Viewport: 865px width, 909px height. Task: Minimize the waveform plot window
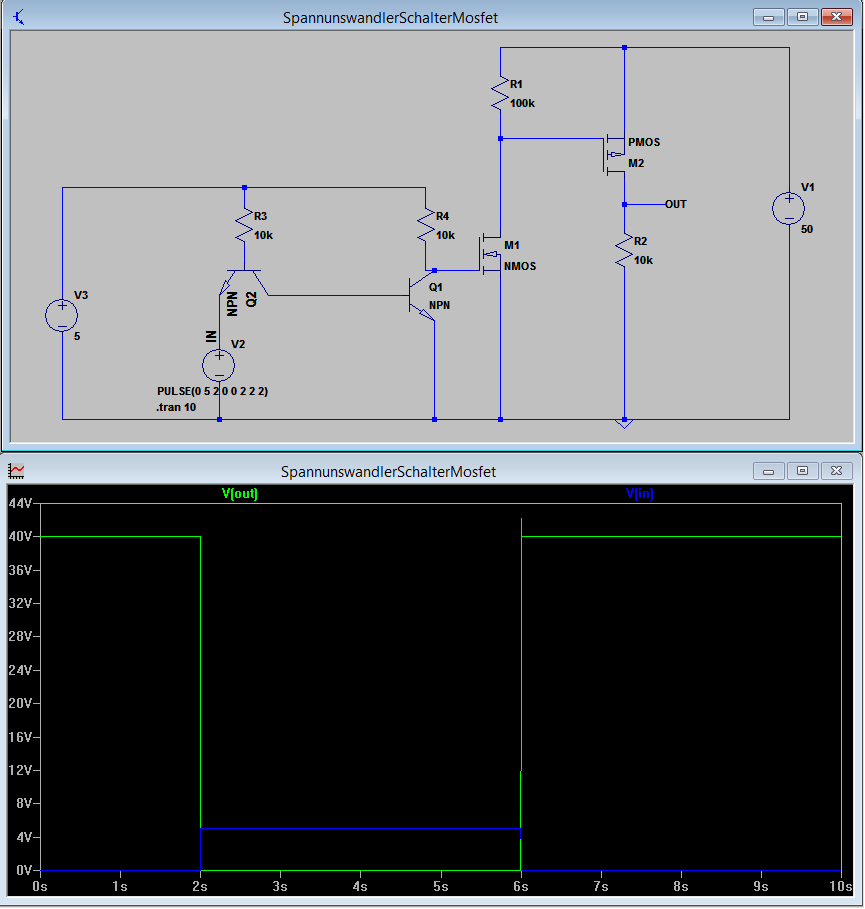769,471
